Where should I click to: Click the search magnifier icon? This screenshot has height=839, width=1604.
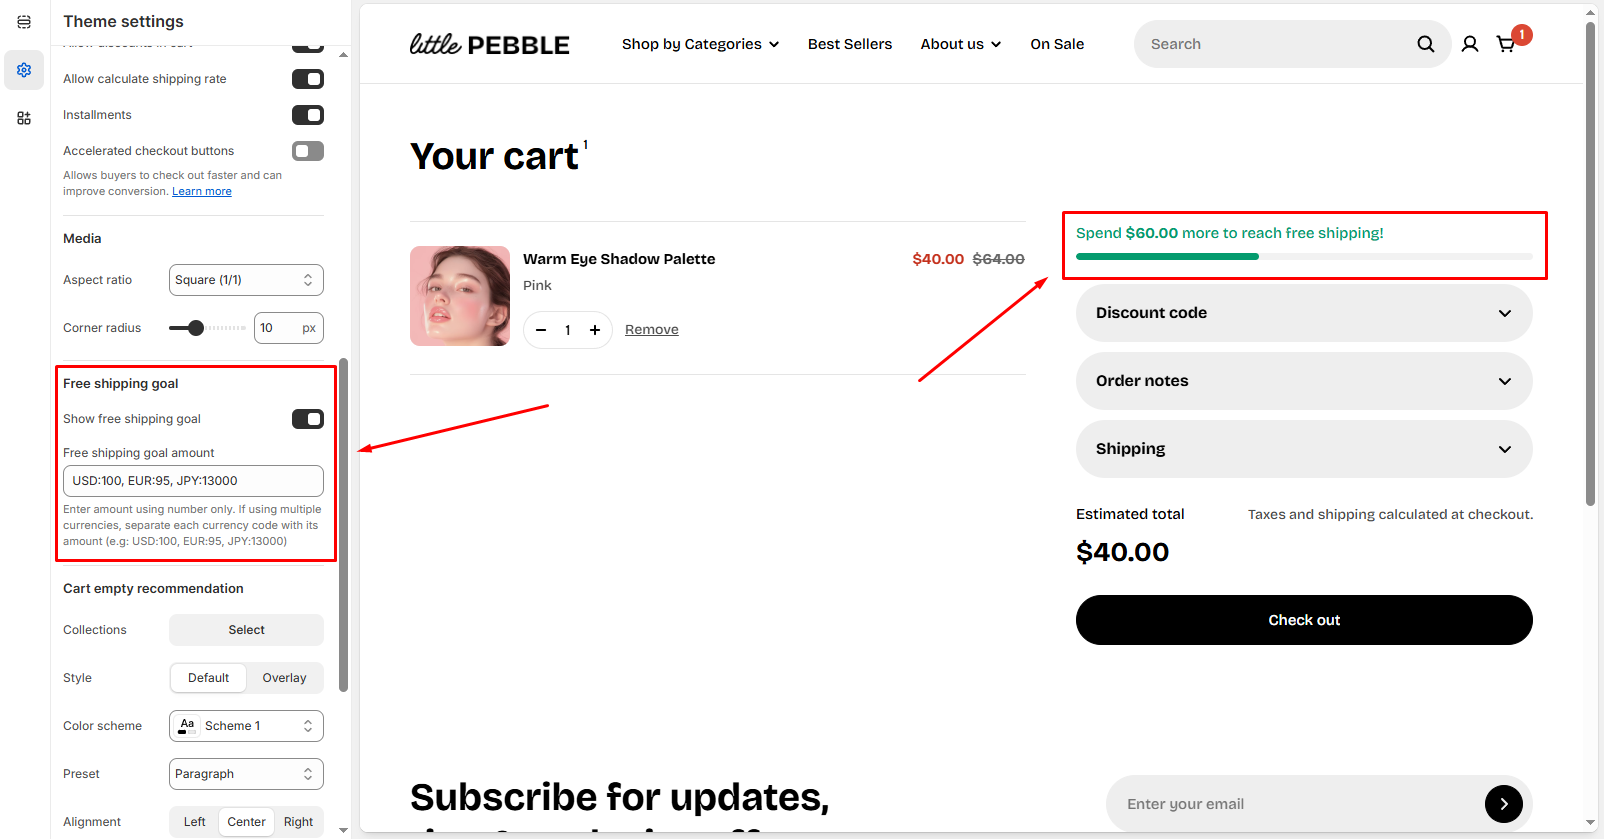[x=1425, y=44]
